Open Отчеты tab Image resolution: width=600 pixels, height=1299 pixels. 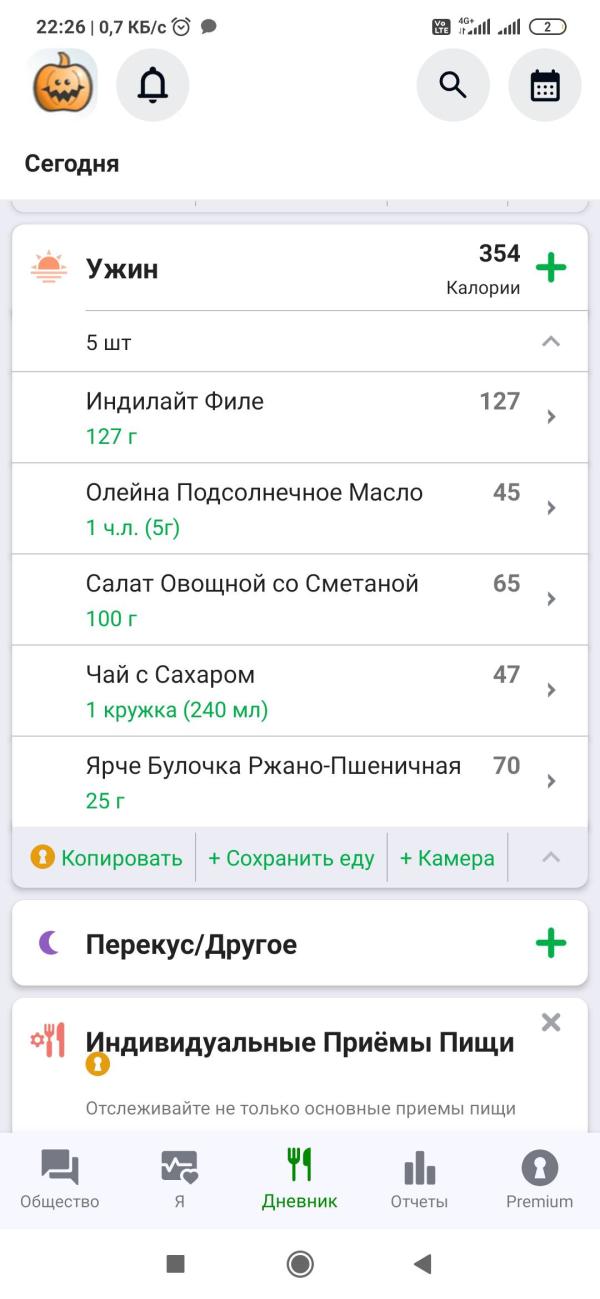(419, 1180)
